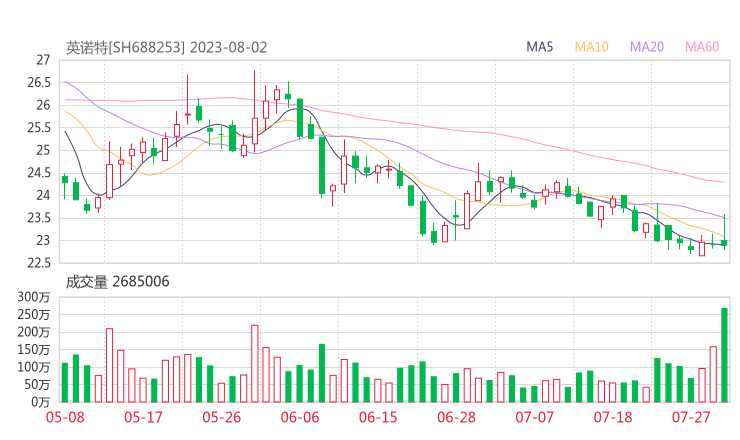Click the 07-27 date label
Screen dimensions: 740x440
pos(691,417)
